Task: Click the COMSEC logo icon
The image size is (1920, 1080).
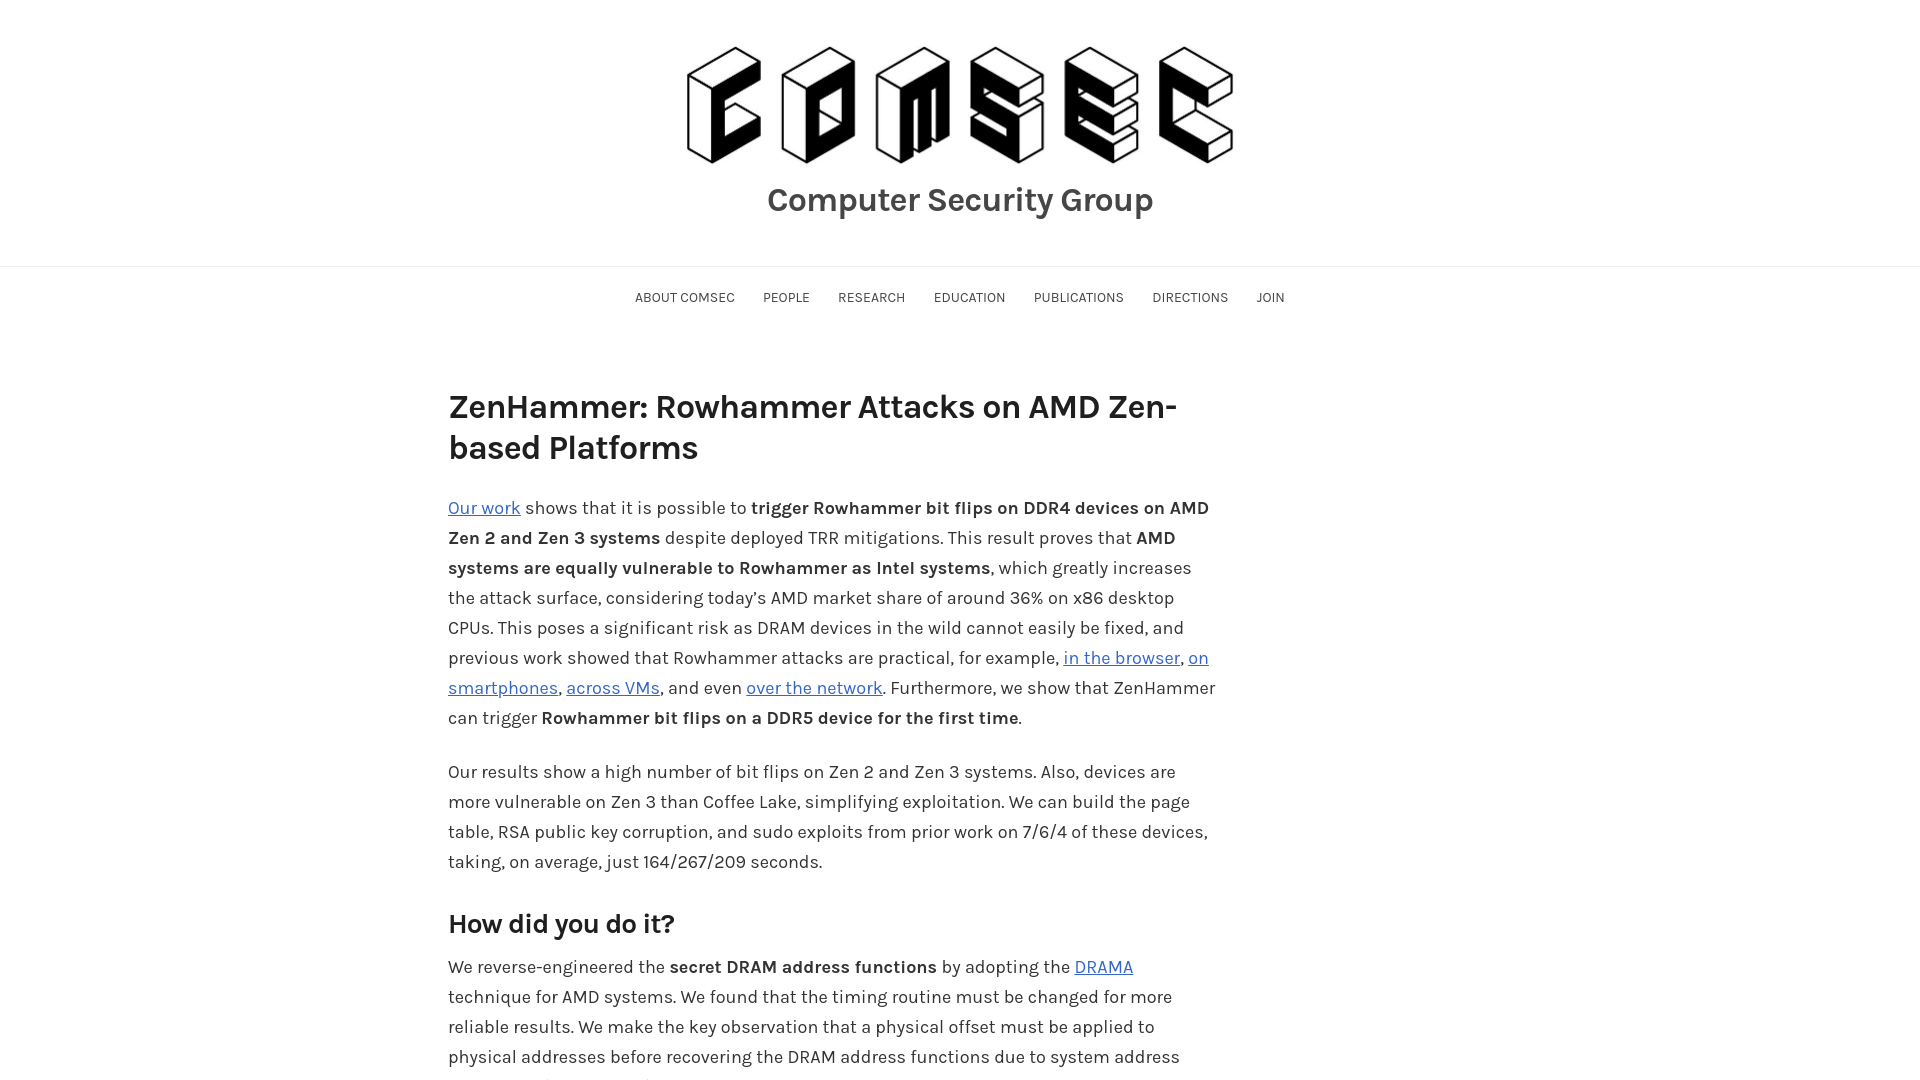Action: 960,105
